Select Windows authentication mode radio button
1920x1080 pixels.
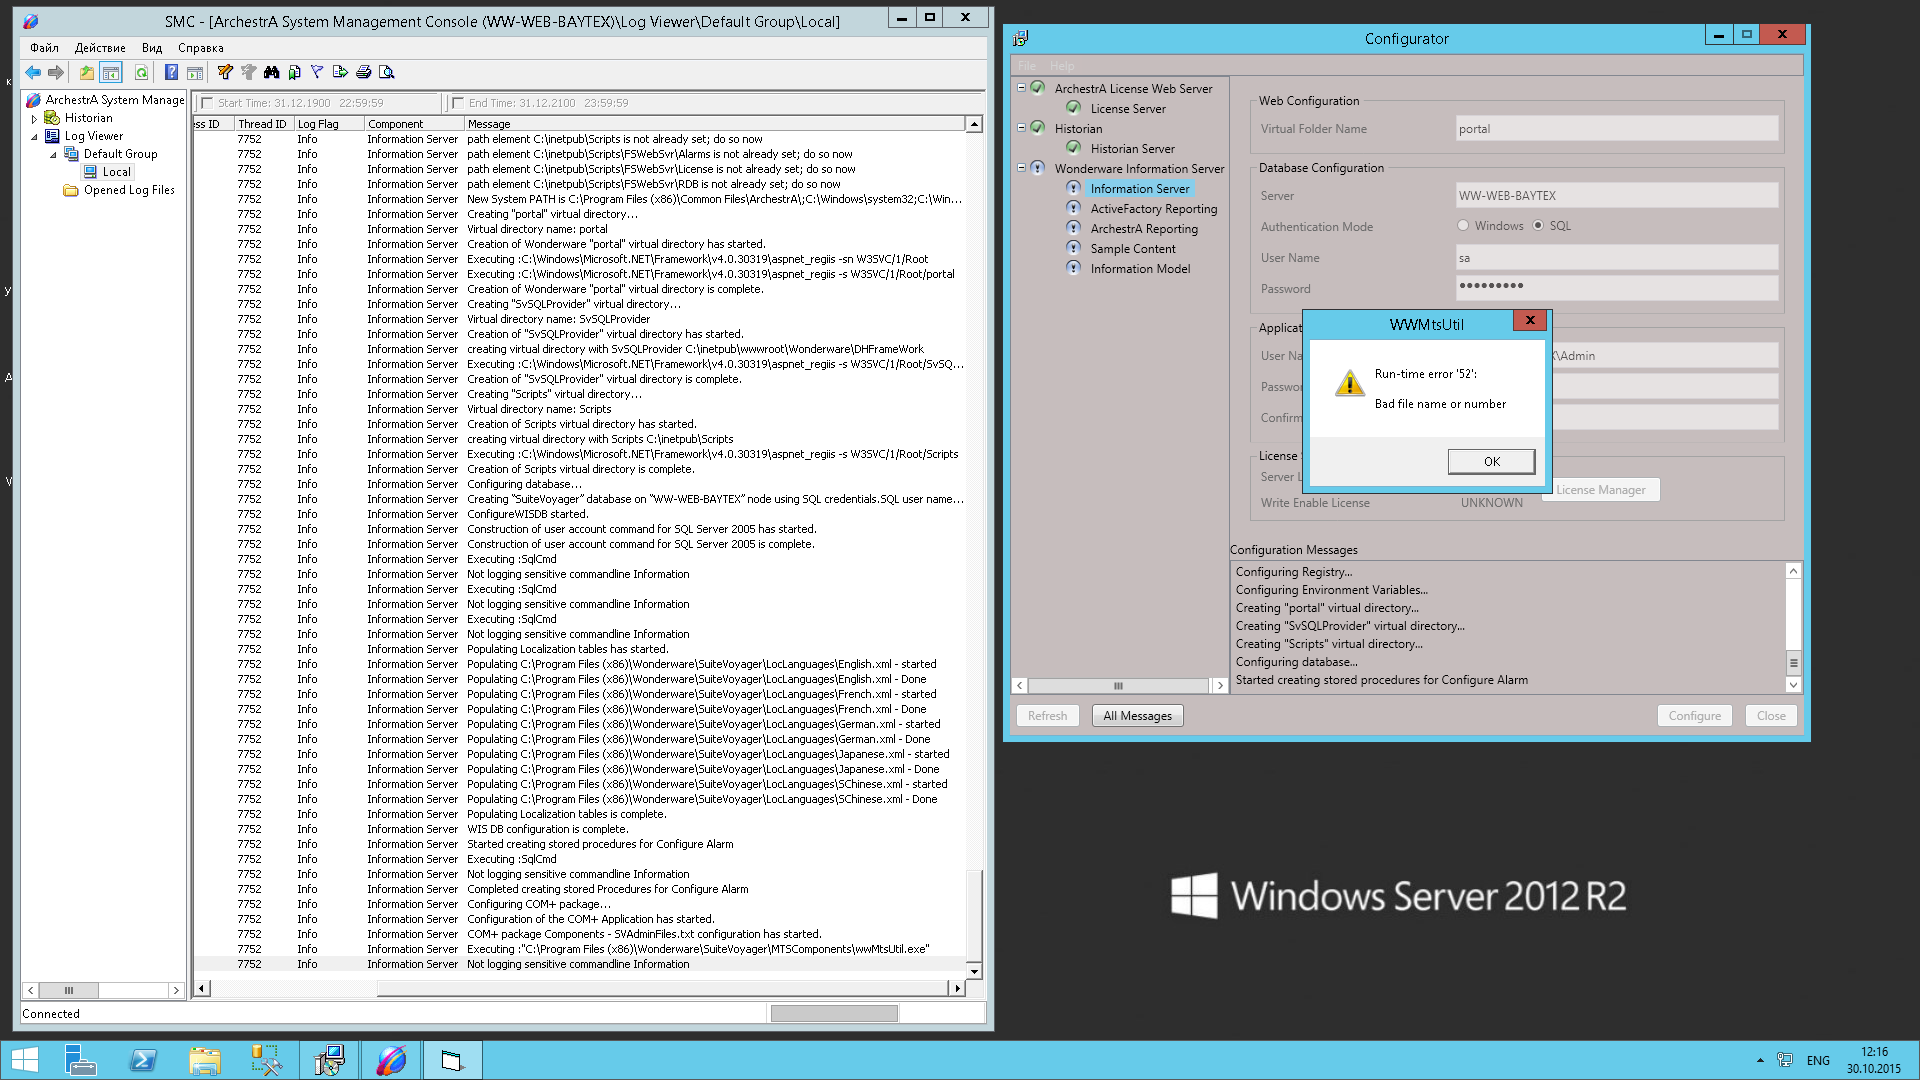(1463, 226)
